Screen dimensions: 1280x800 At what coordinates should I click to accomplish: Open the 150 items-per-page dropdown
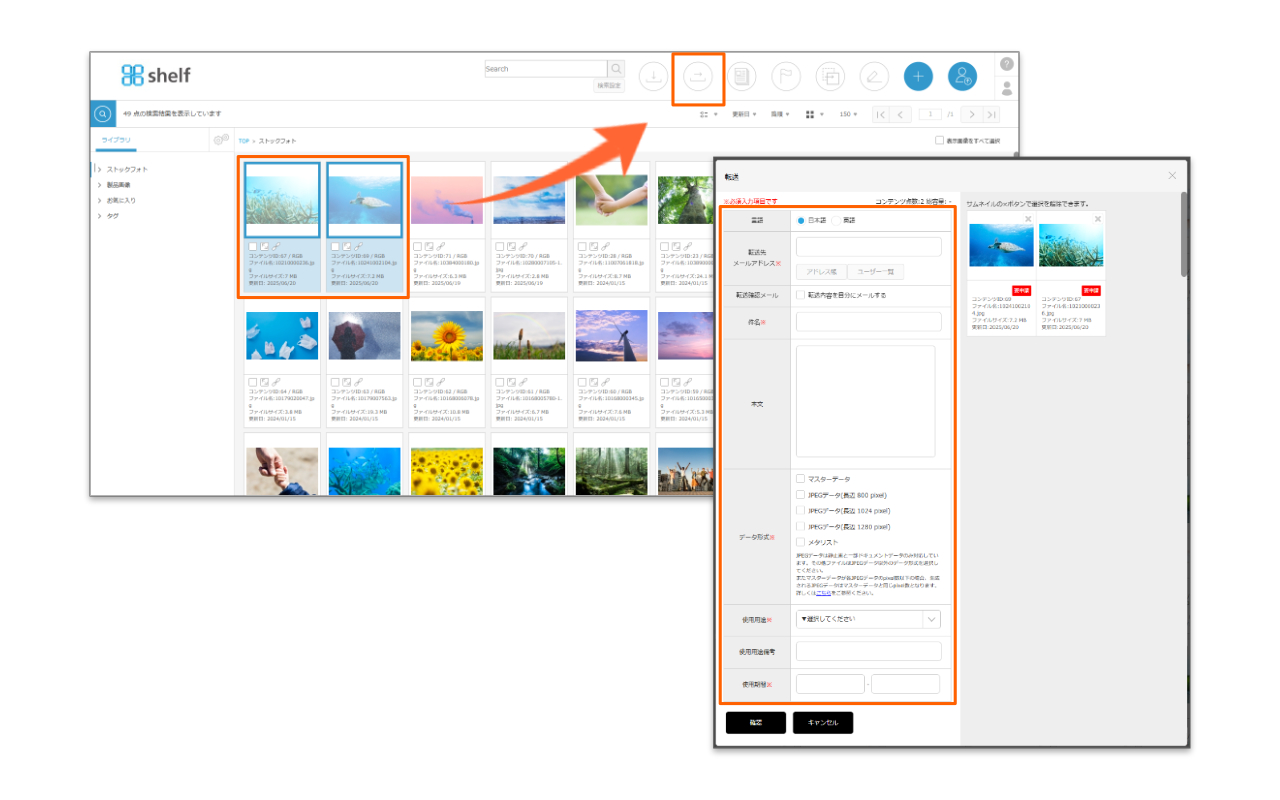click(x=848, y=115)
